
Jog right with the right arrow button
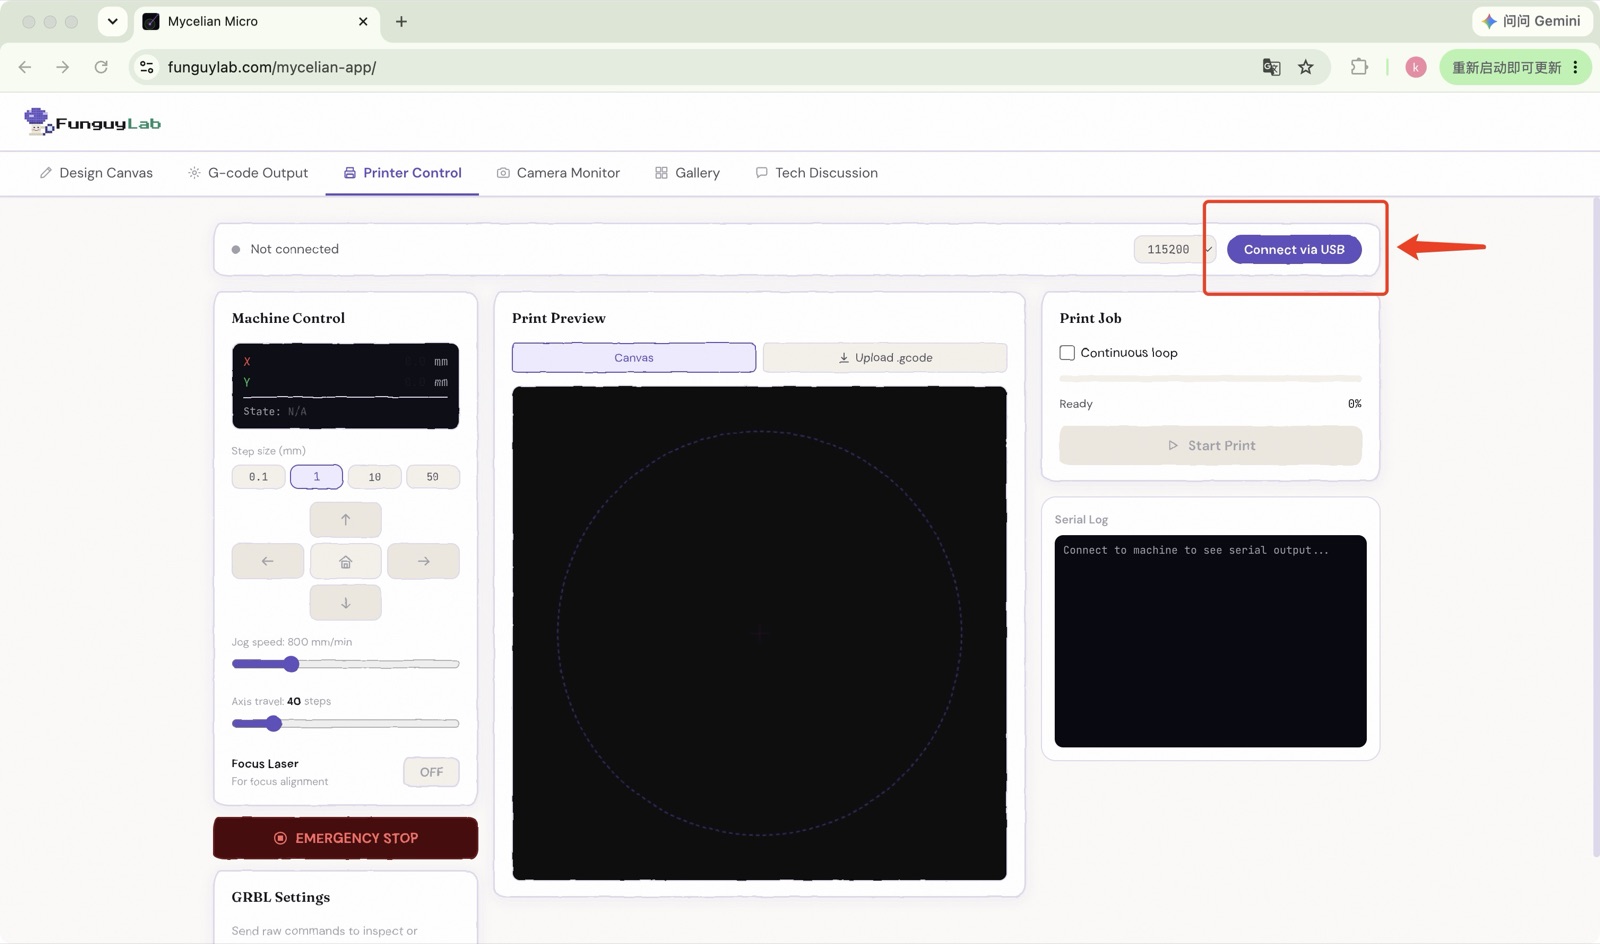(x=423, y=561)
